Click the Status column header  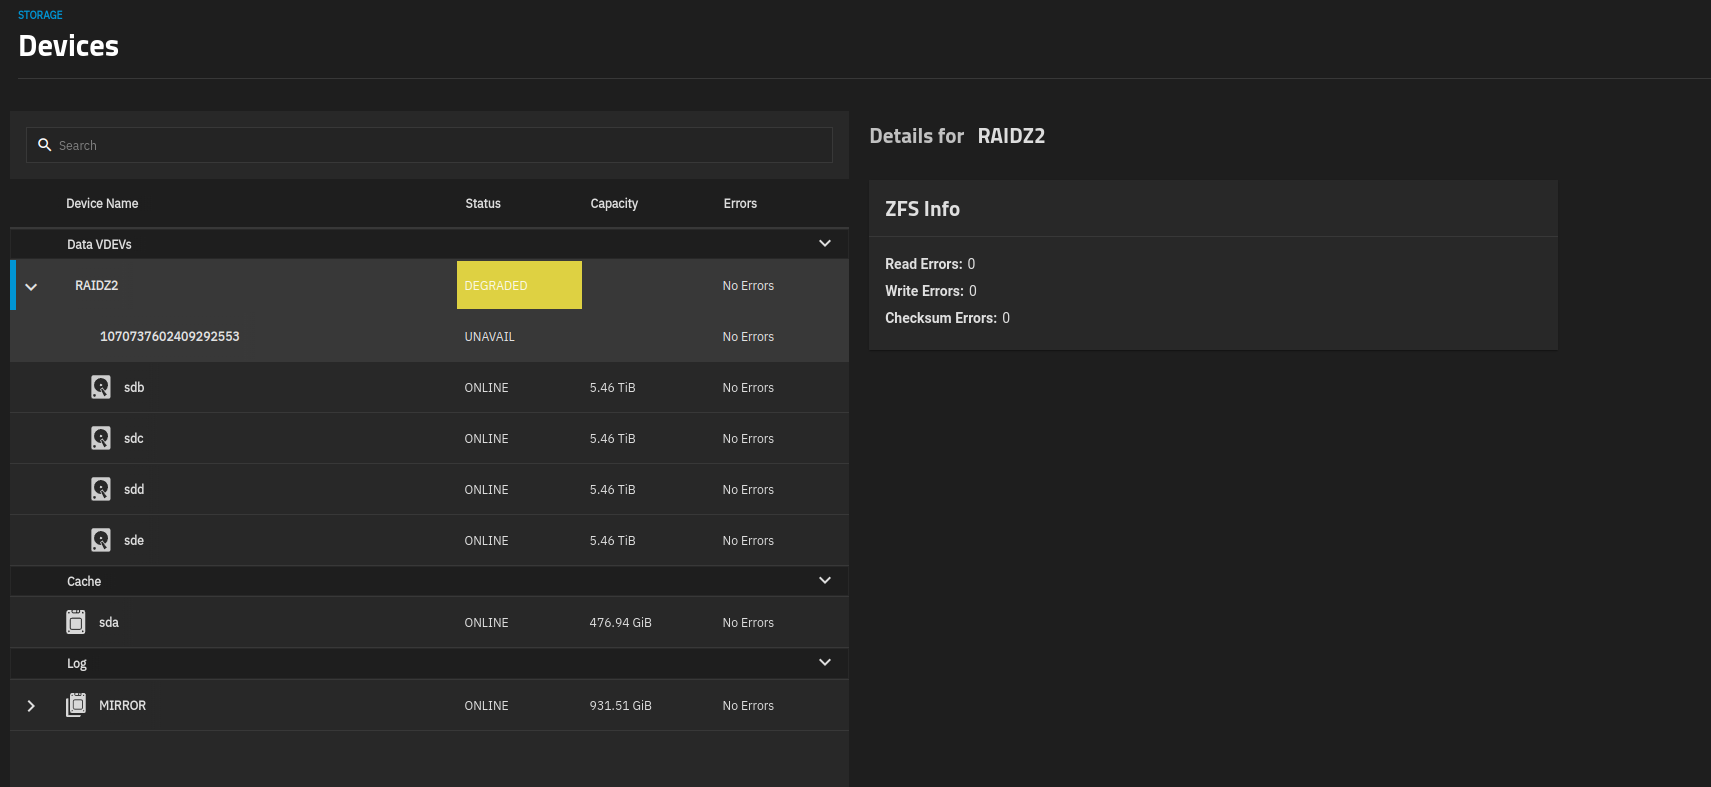click(x=483, y=203)
